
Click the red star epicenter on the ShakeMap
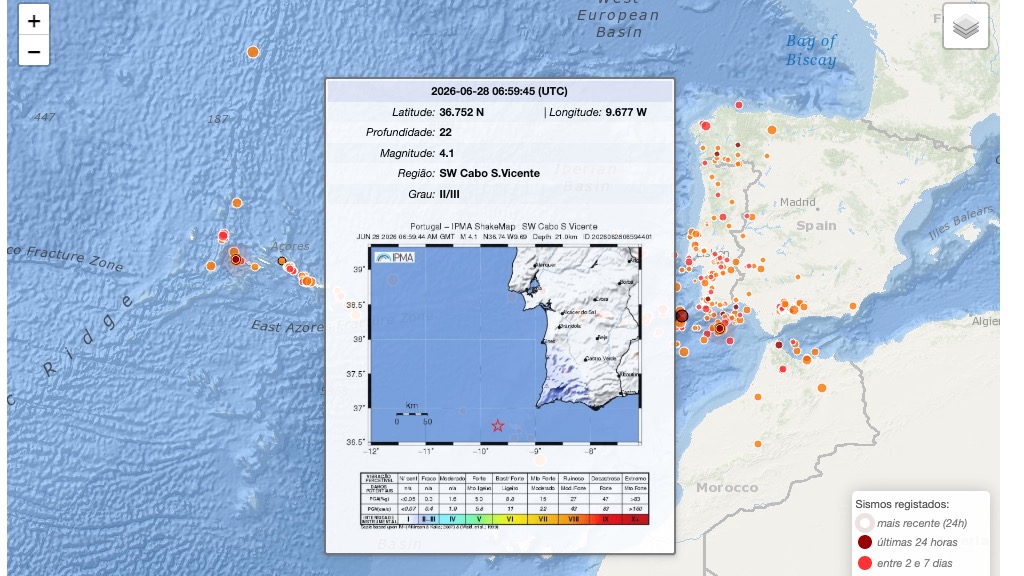[498, 426]
